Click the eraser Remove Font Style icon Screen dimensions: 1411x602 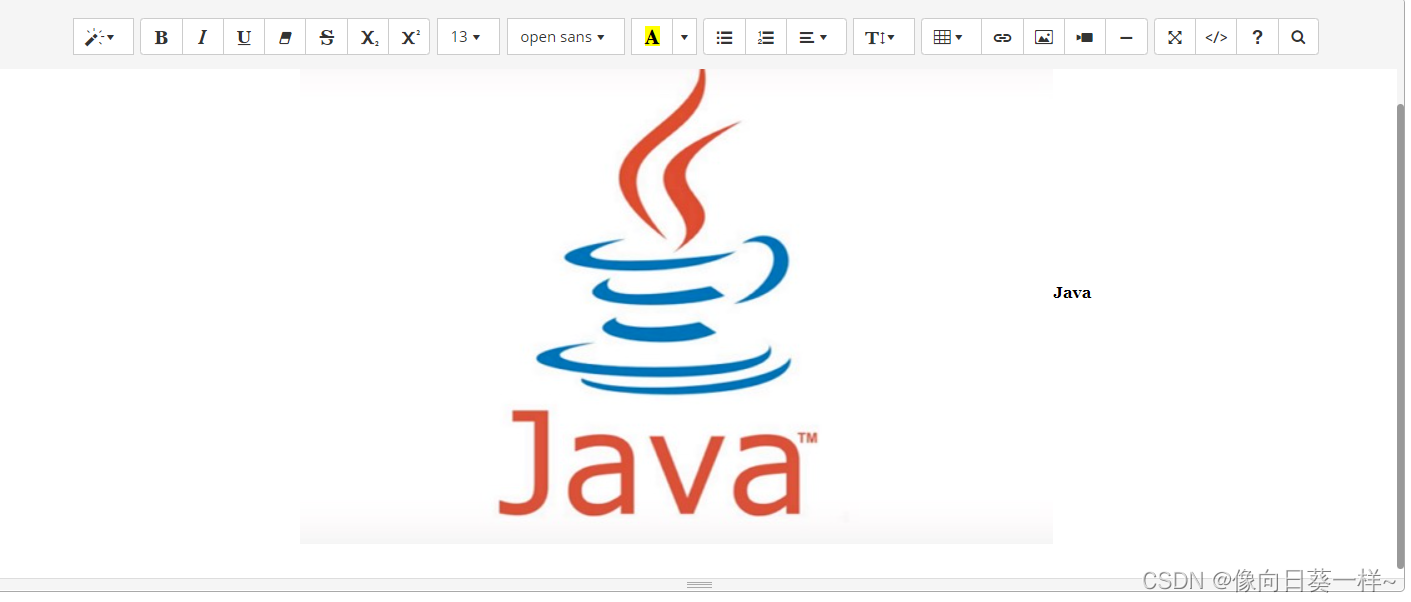(285, 37)
